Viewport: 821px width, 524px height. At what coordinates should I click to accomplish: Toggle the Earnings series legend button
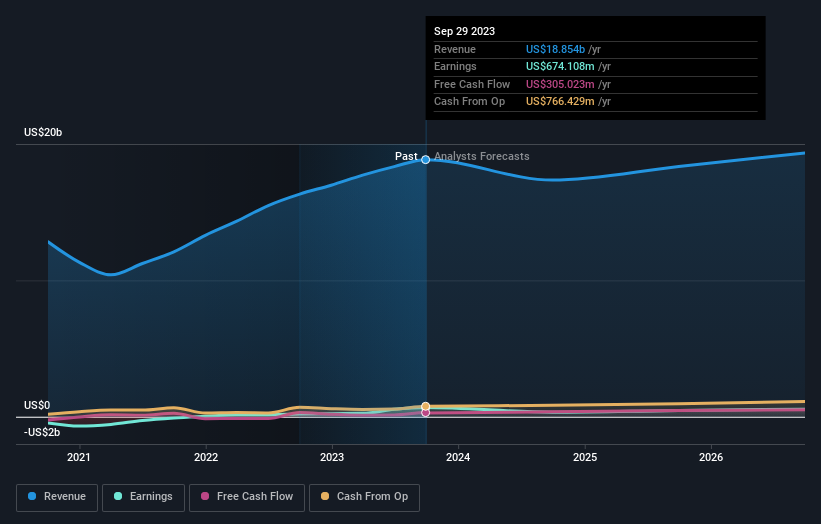(x=143, y=497)
